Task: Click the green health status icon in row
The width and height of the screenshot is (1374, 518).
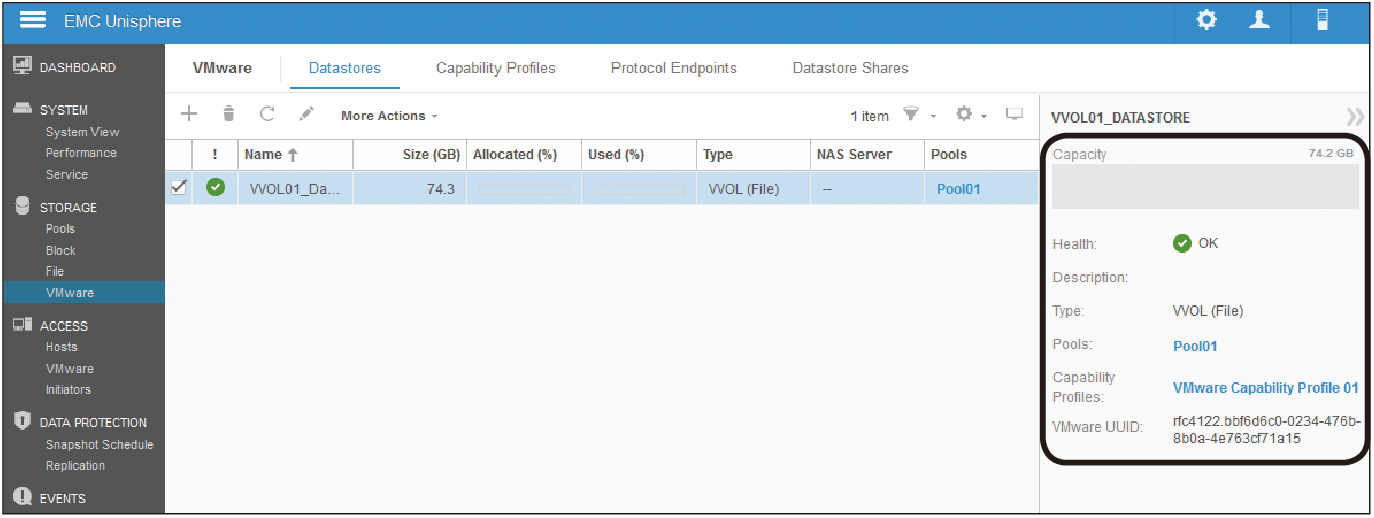Action: click(216, 187)
